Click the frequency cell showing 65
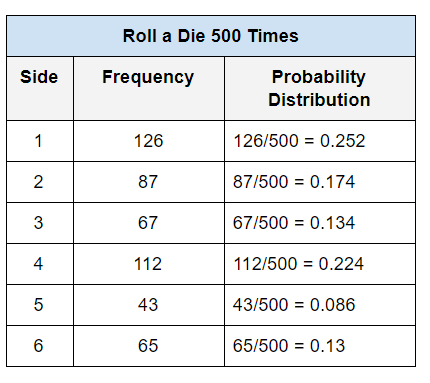 click(149, 346)
